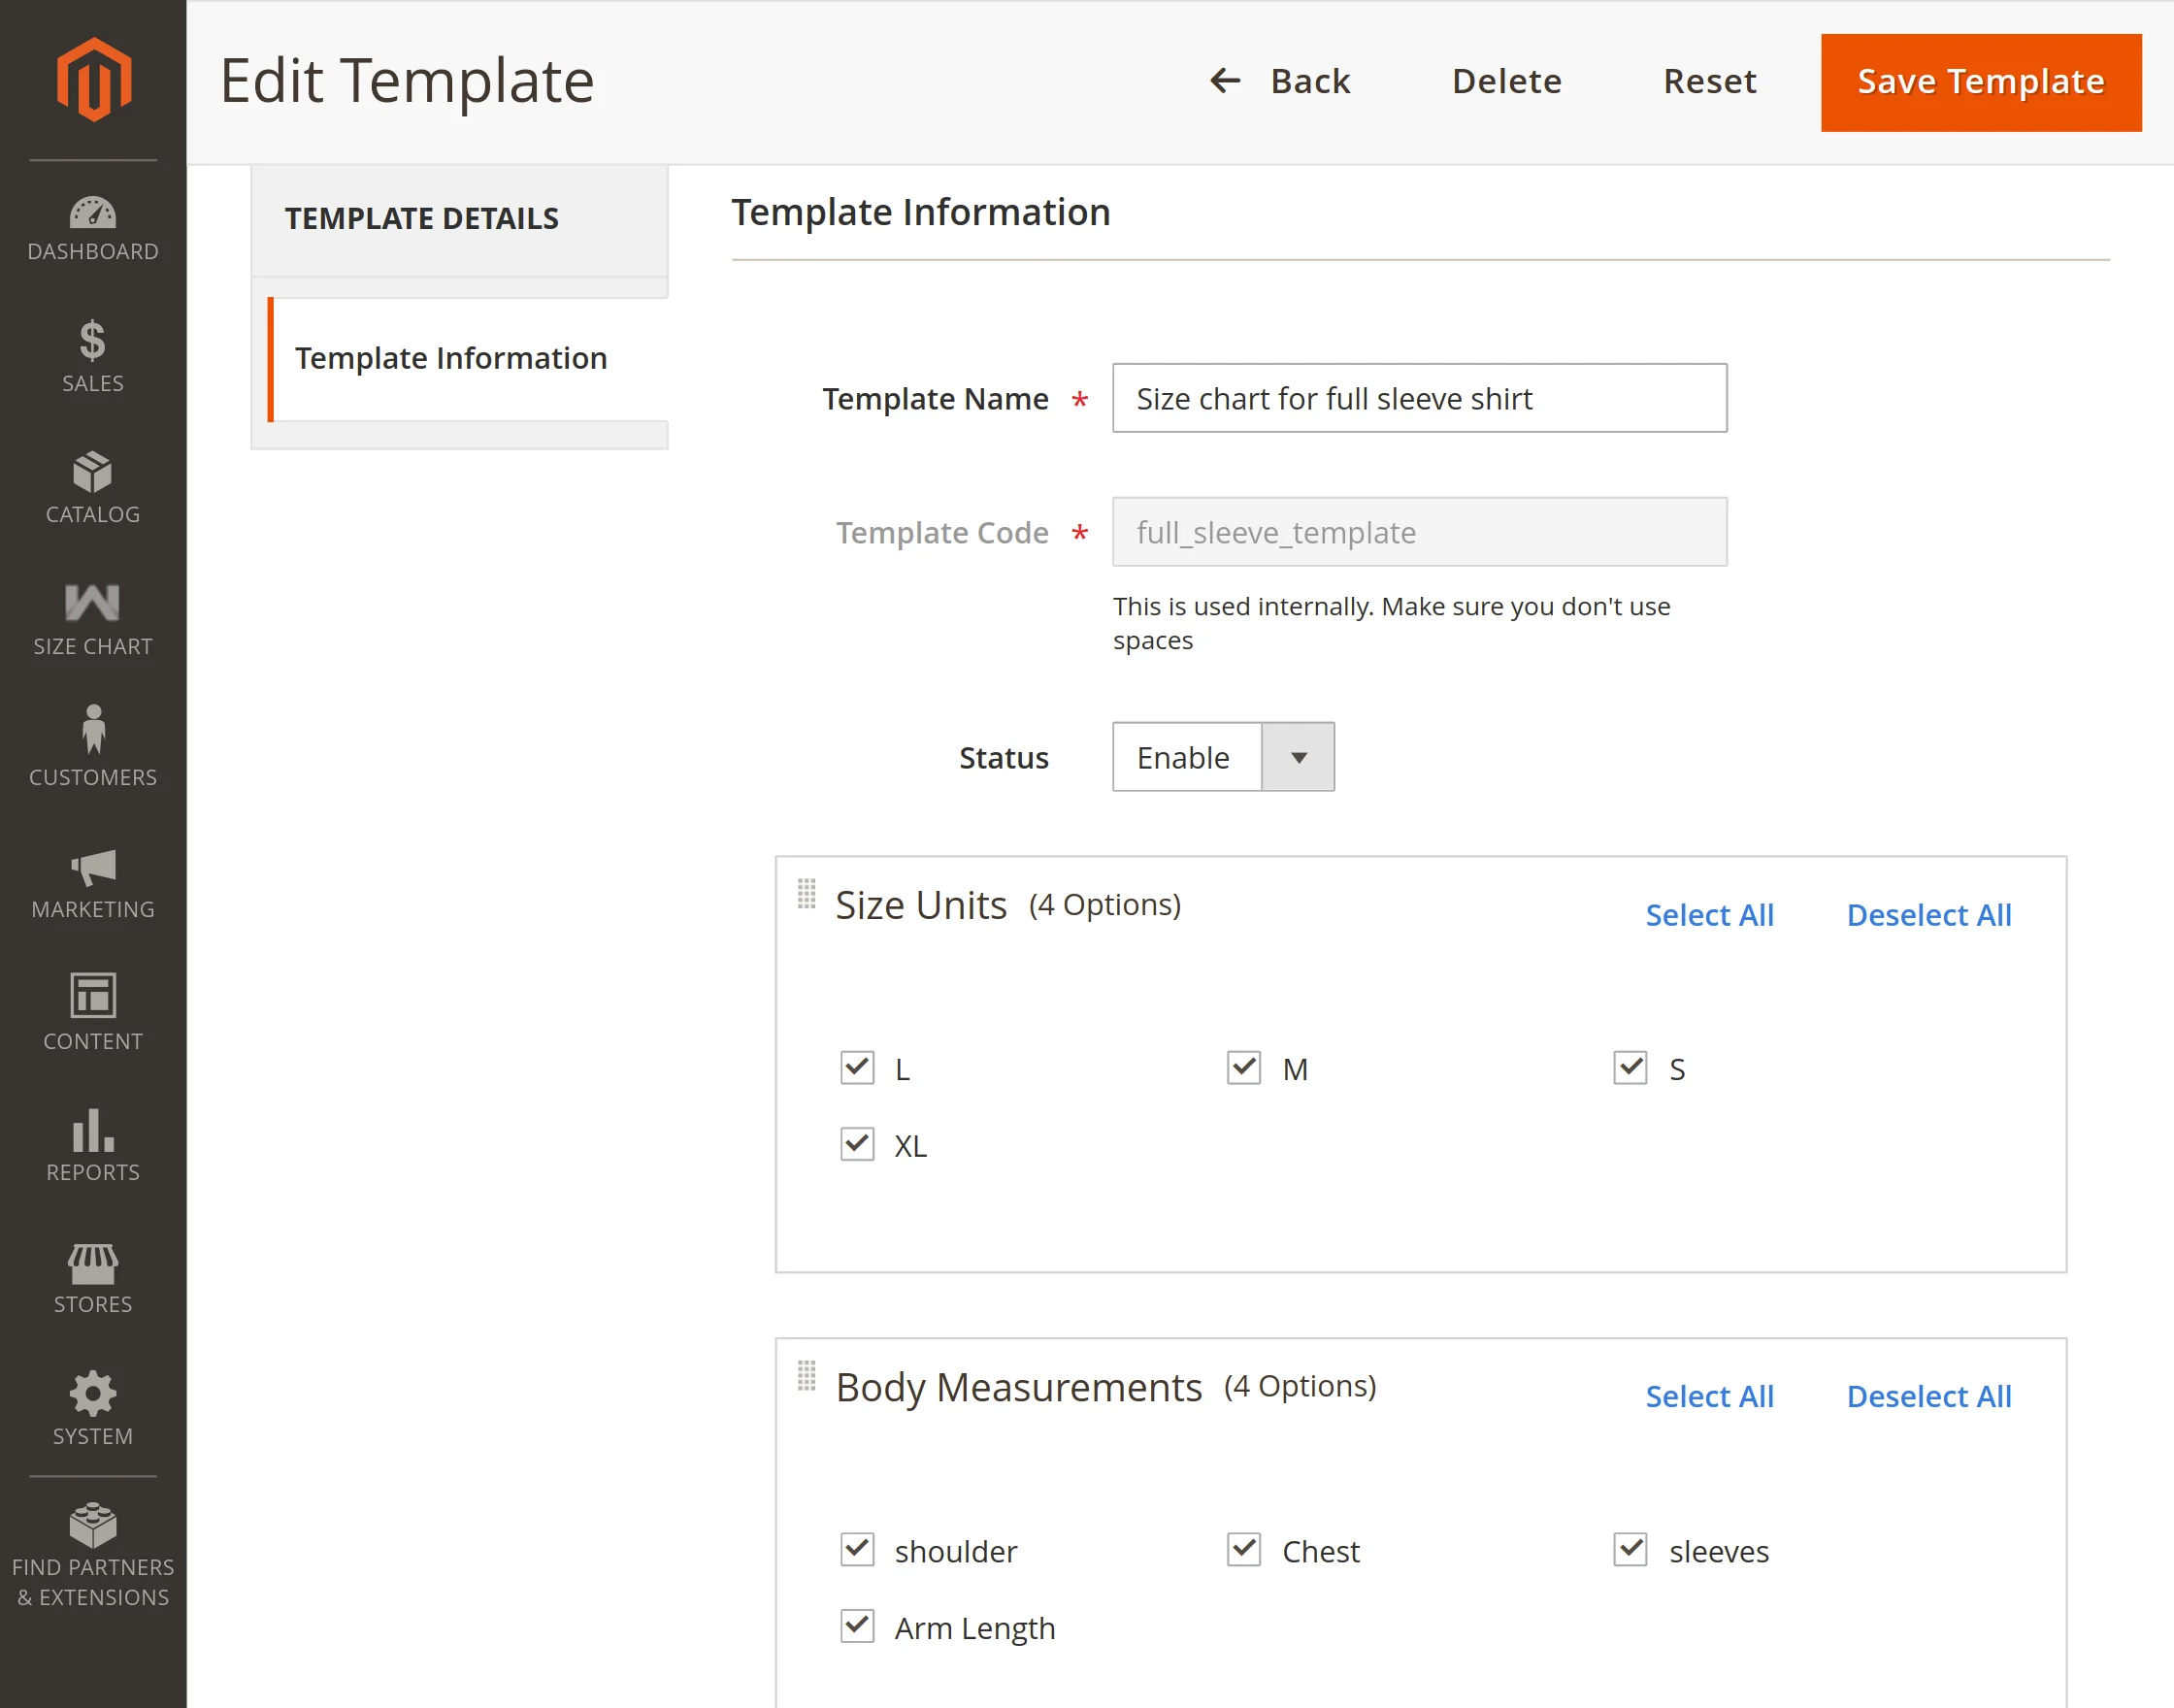Uncheck the XL size checkbox
The width and height of the screenshot is (2174, 1708).
point(857,1144)
